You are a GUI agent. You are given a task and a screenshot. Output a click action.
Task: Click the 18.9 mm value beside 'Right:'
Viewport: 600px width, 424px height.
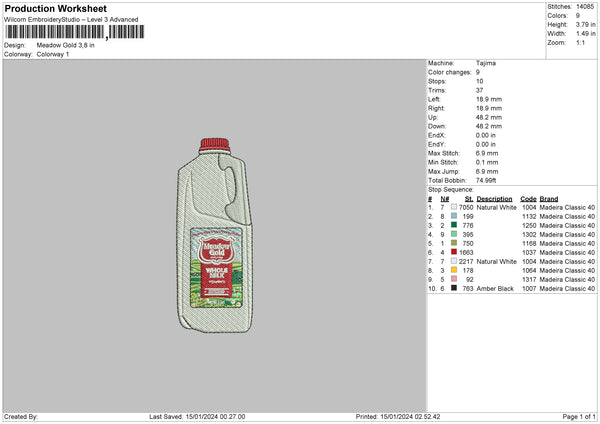489,108
